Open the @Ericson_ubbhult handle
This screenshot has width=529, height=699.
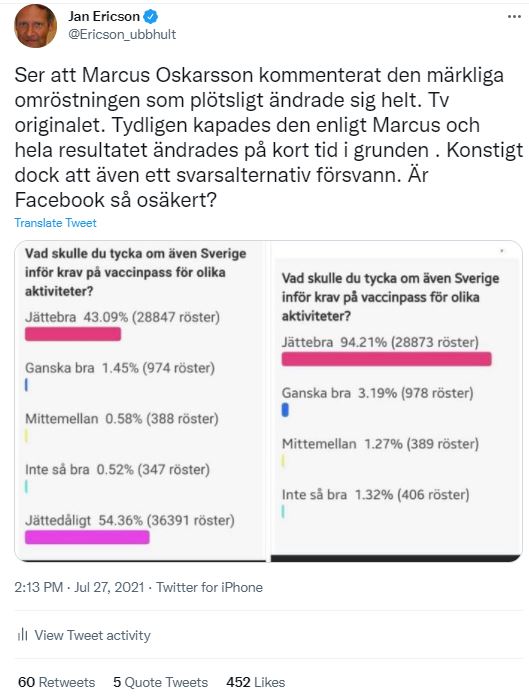click(122, 35)
